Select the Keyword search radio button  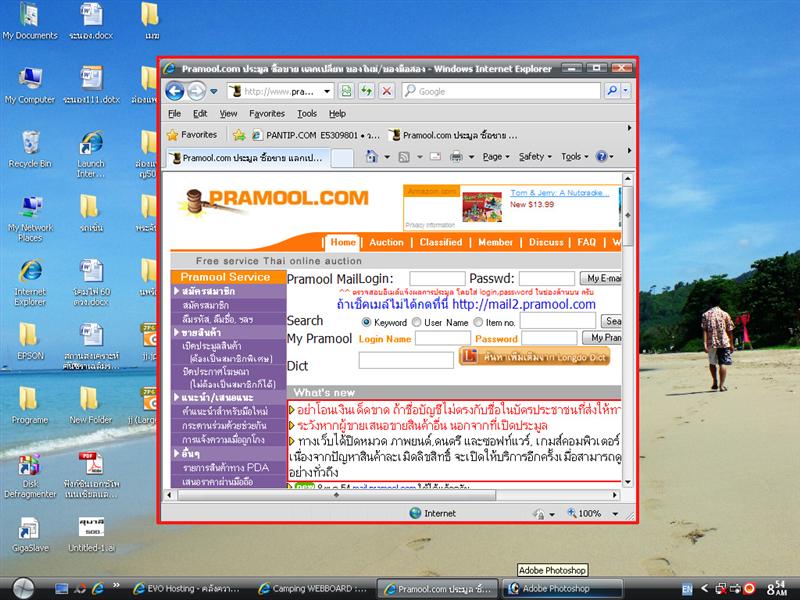click(x=366, y=322)
